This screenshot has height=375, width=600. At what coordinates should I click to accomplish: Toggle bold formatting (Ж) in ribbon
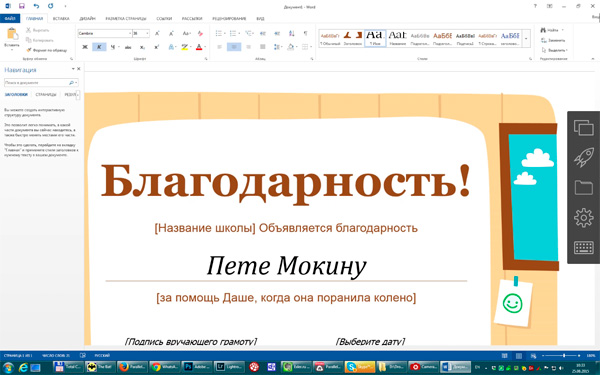85,47
